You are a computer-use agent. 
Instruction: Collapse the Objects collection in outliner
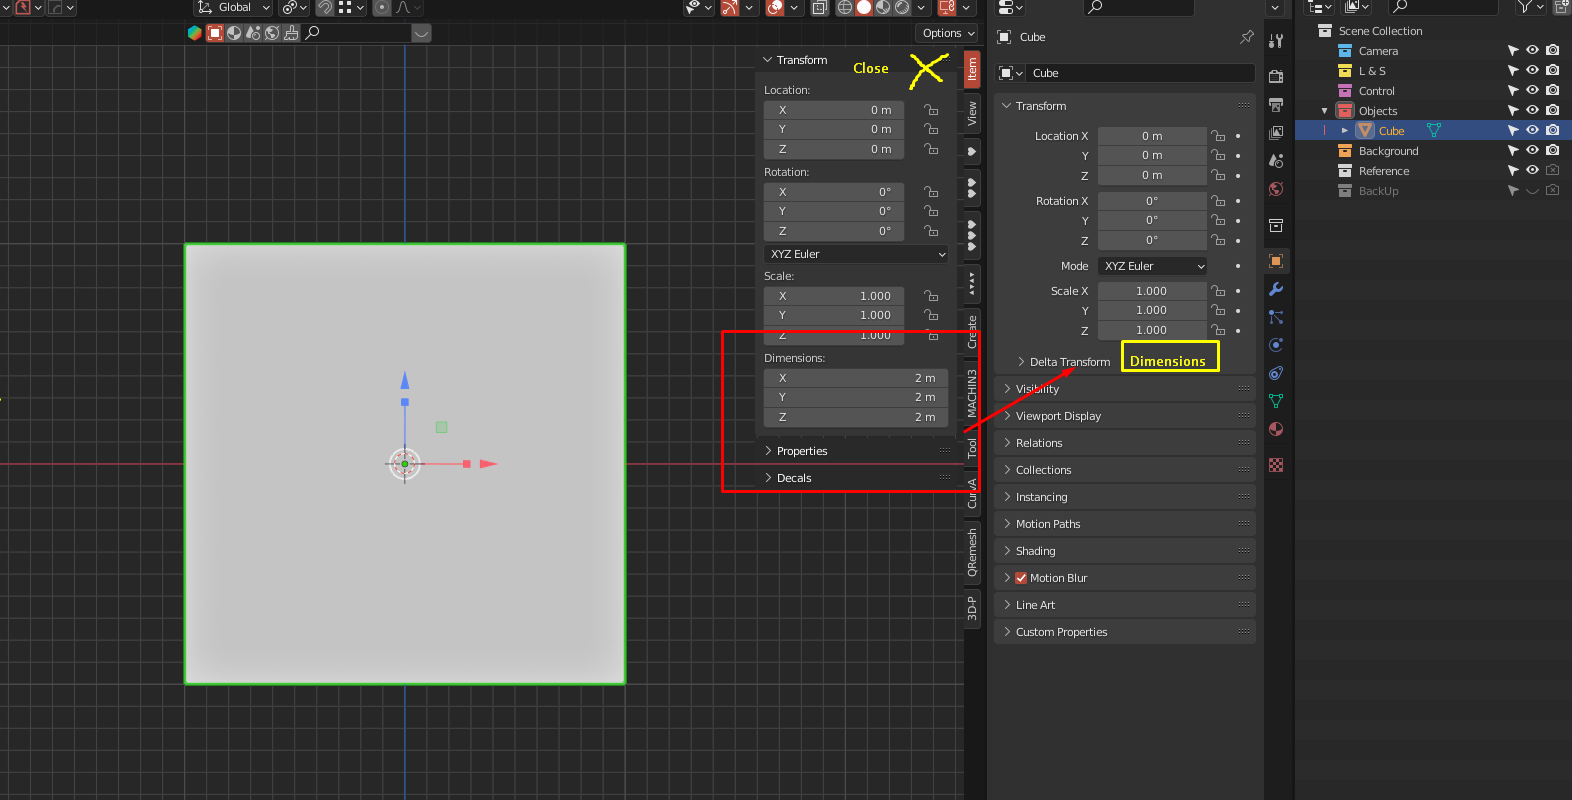1325,111
